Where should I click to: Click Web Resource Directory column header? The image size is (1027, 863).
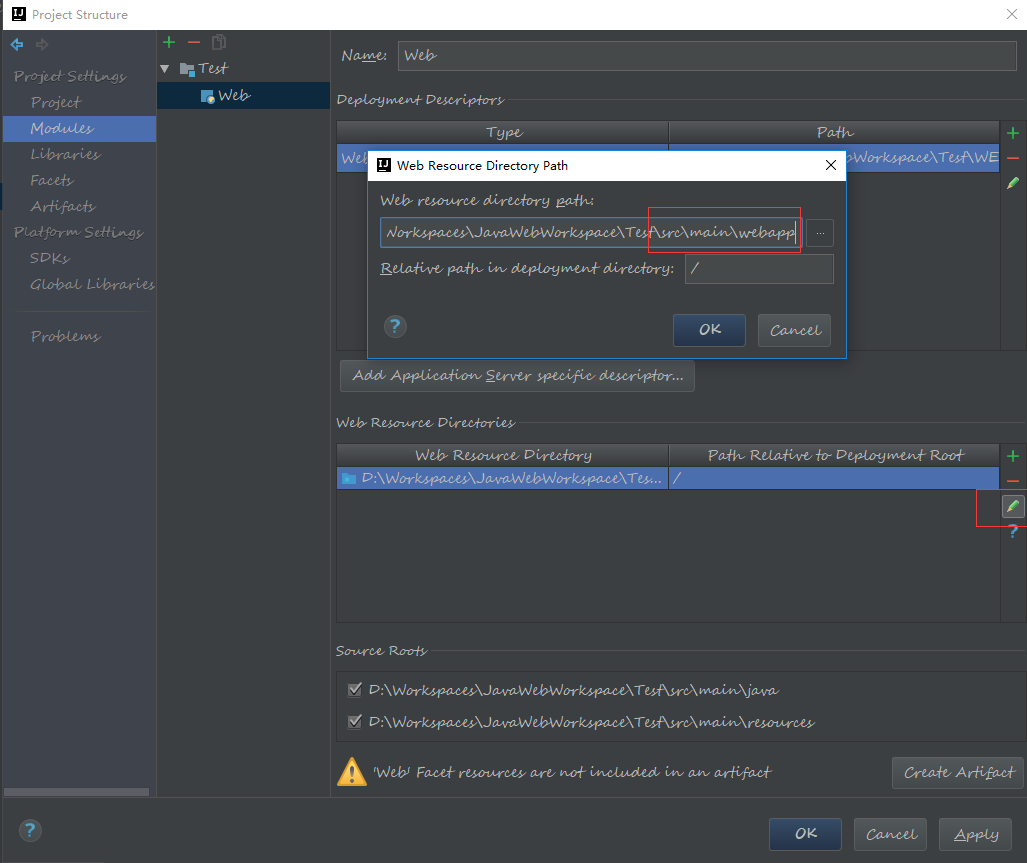(503, 456)
